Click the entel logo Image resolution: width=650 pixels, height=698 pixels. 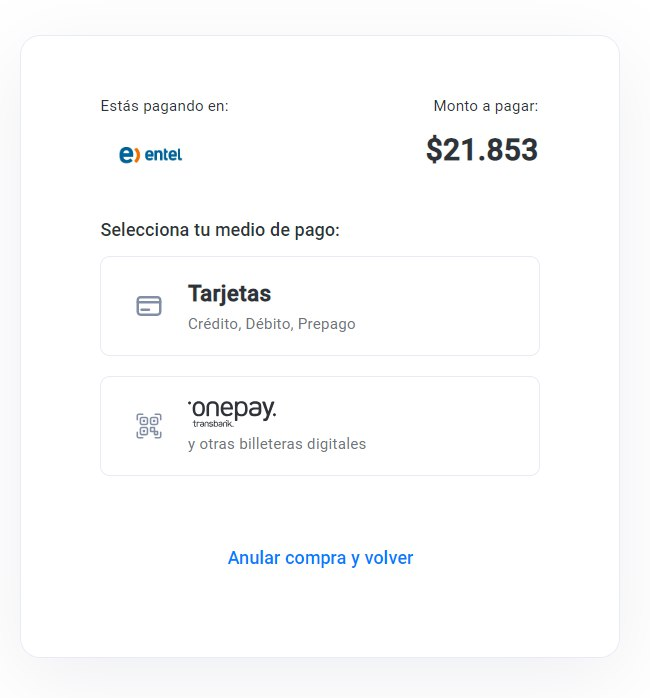coord(150,154)
